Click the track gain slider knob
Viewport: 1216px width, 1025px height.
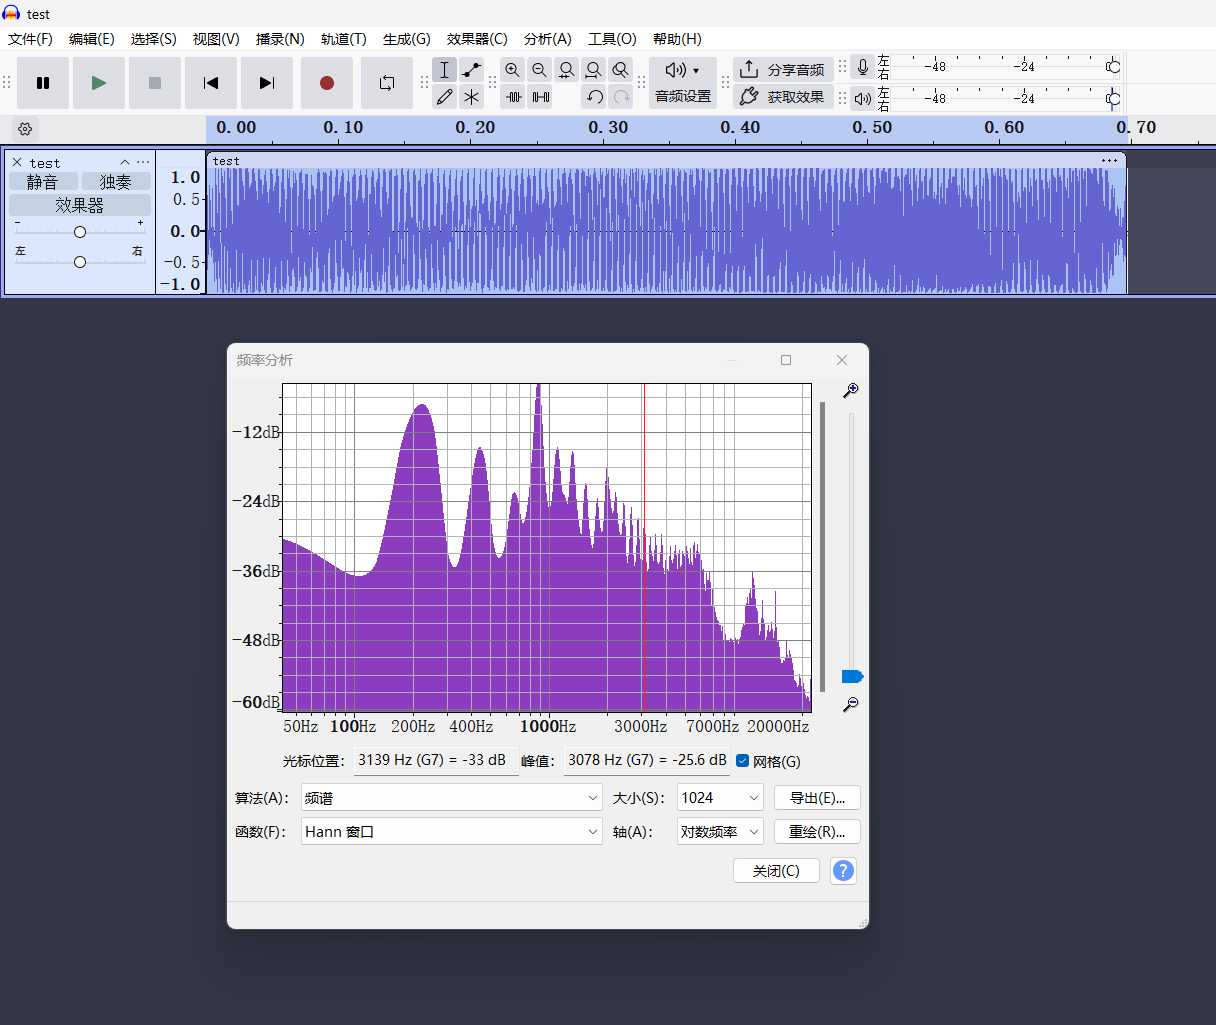click(x=80, y=232)
